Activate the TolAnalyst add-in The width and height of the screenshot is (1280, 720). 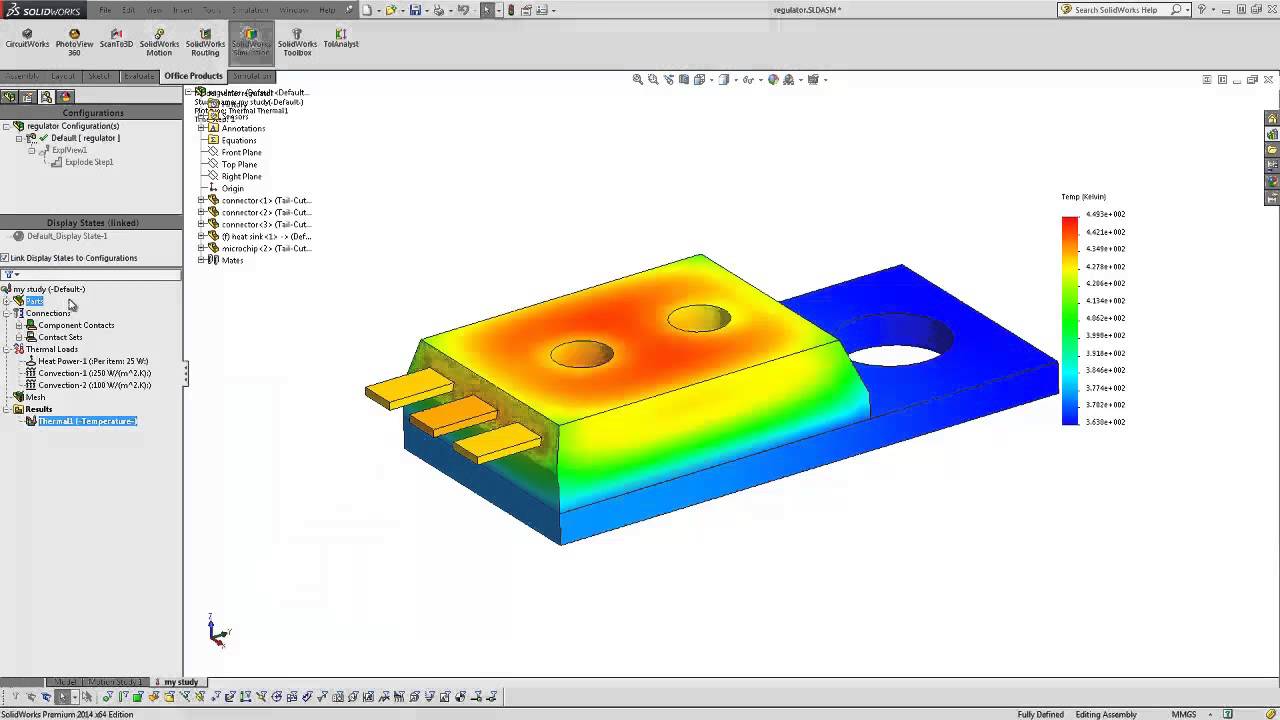341,39
